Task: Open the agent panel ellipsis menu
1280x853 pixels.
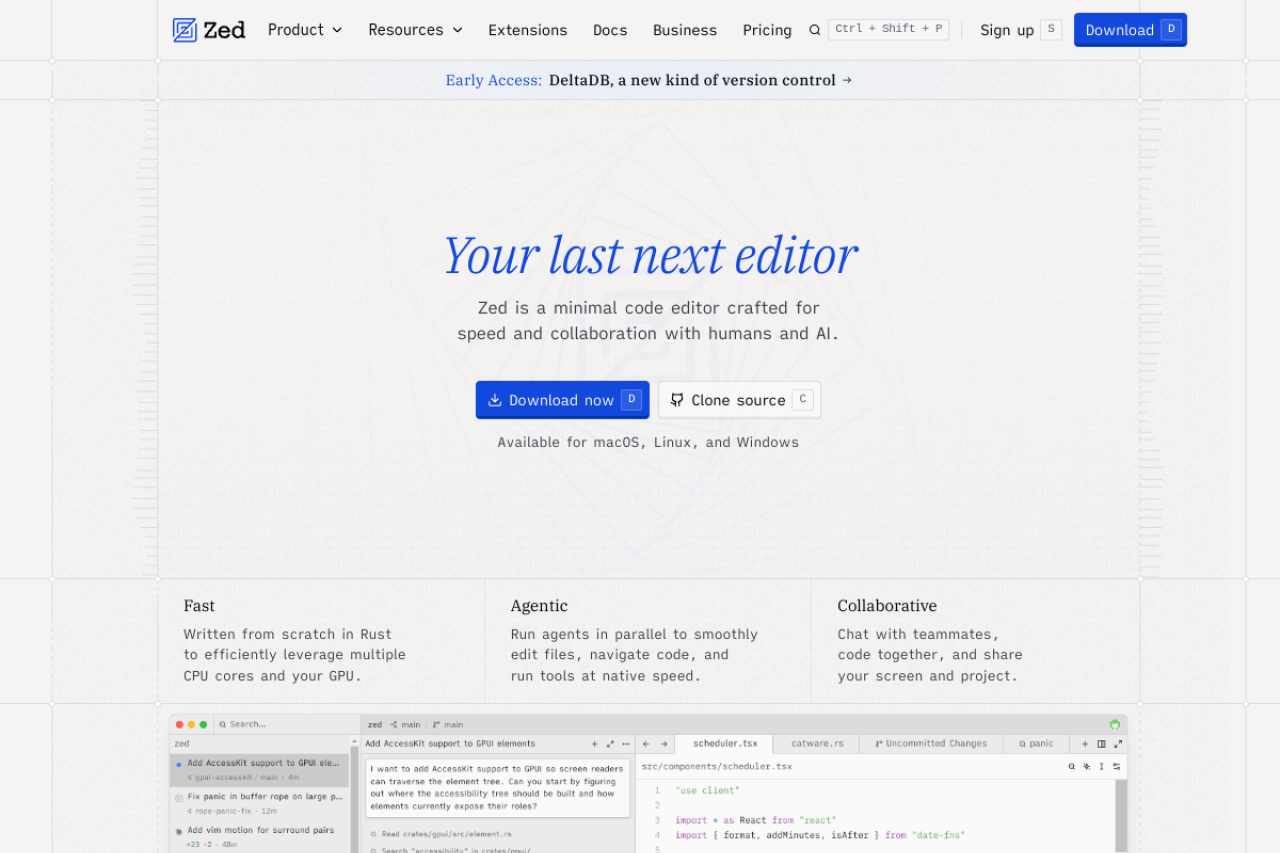Action: coord(626,744)
